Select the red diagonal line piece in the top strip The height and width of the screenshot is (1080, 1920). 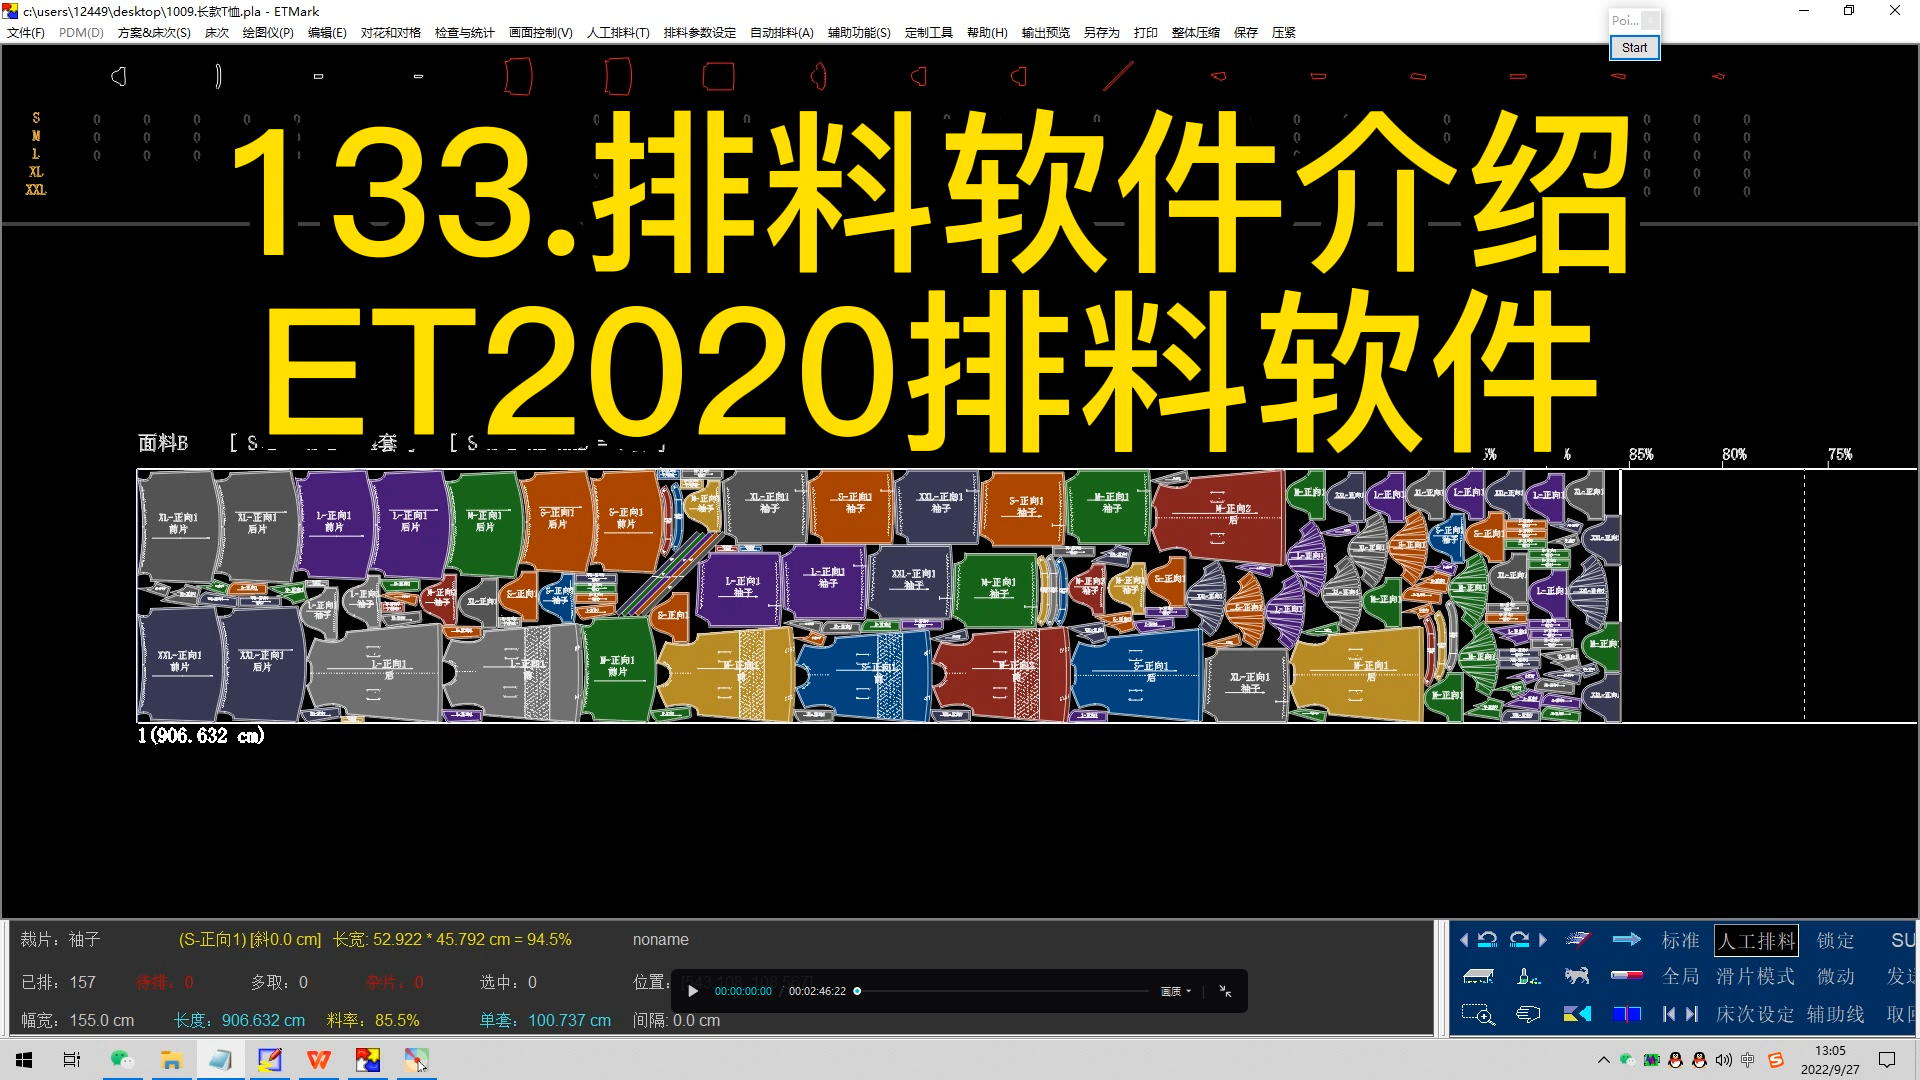pos(1118,76)
